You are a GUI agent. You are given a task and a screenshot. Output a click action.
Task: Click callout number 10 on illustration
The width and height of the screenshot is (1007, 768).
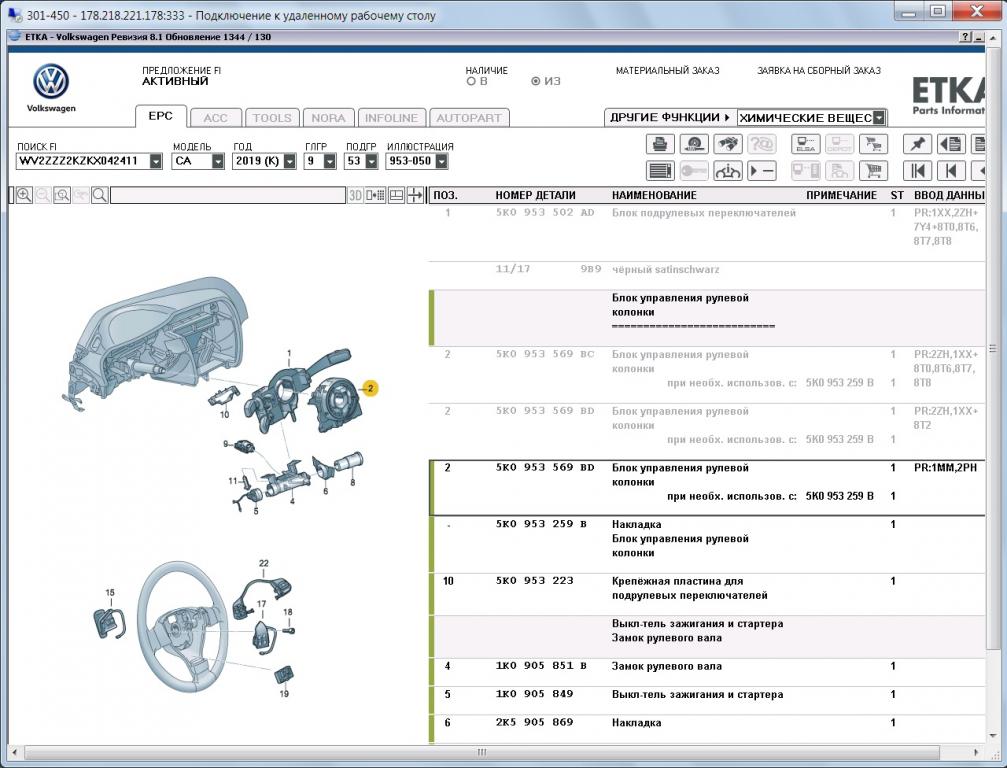(x=224, y=414)
